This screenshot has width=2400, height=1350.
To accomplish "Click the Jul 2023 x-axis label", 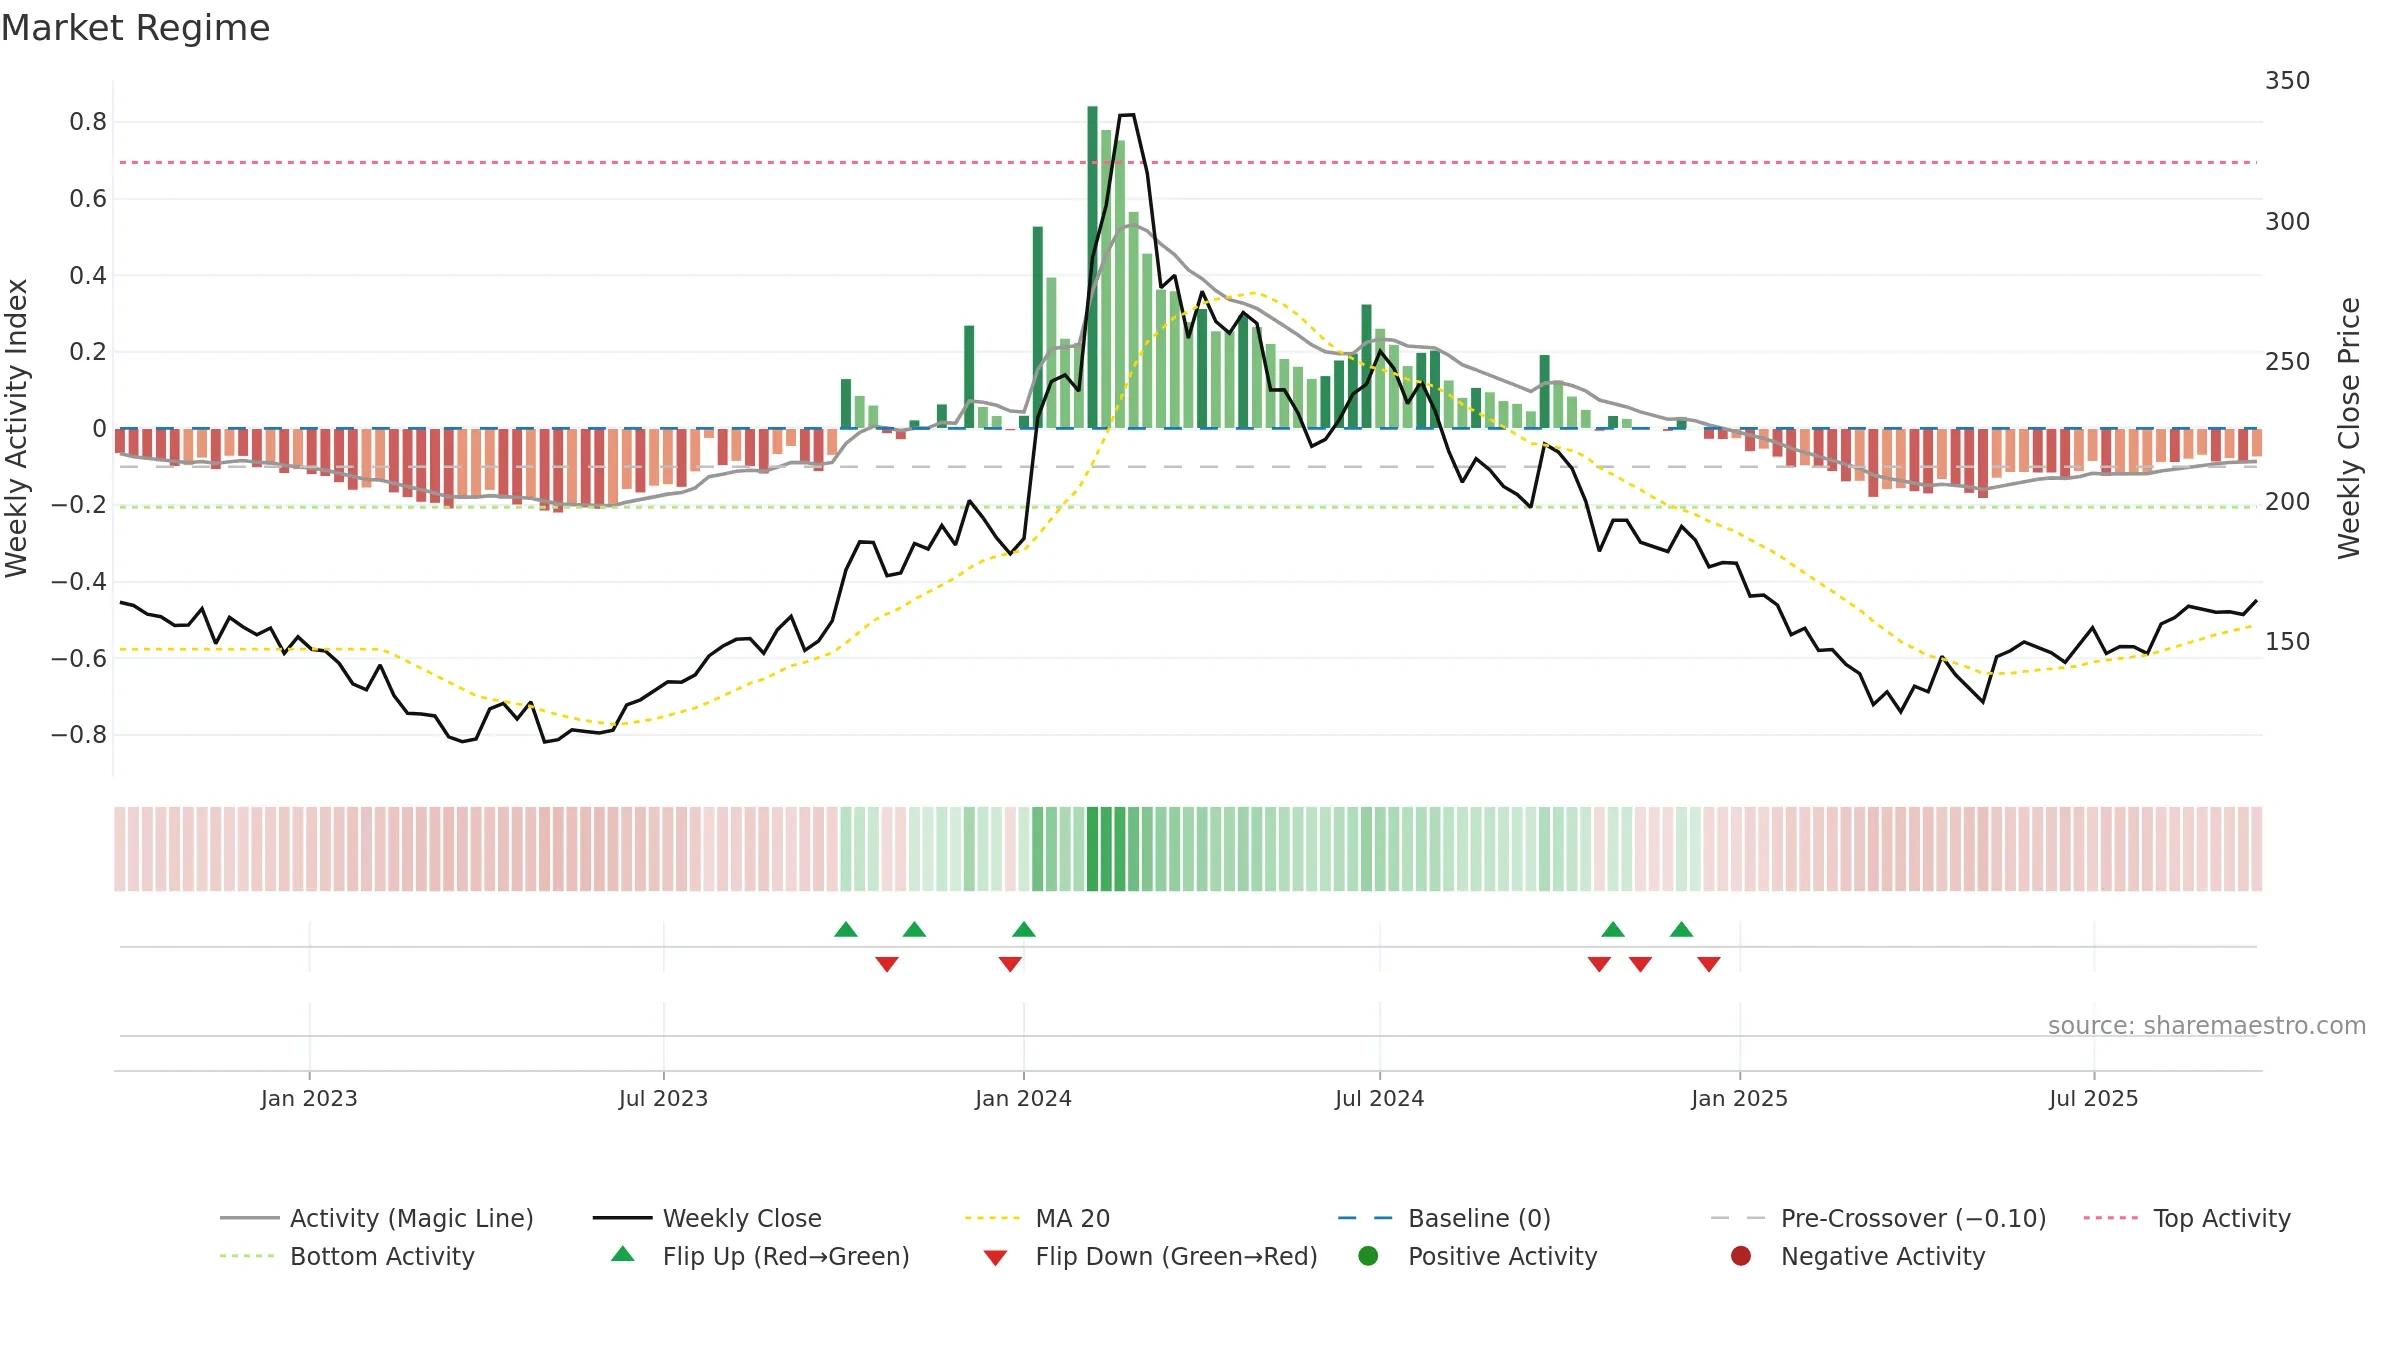I will (663, 1098).
